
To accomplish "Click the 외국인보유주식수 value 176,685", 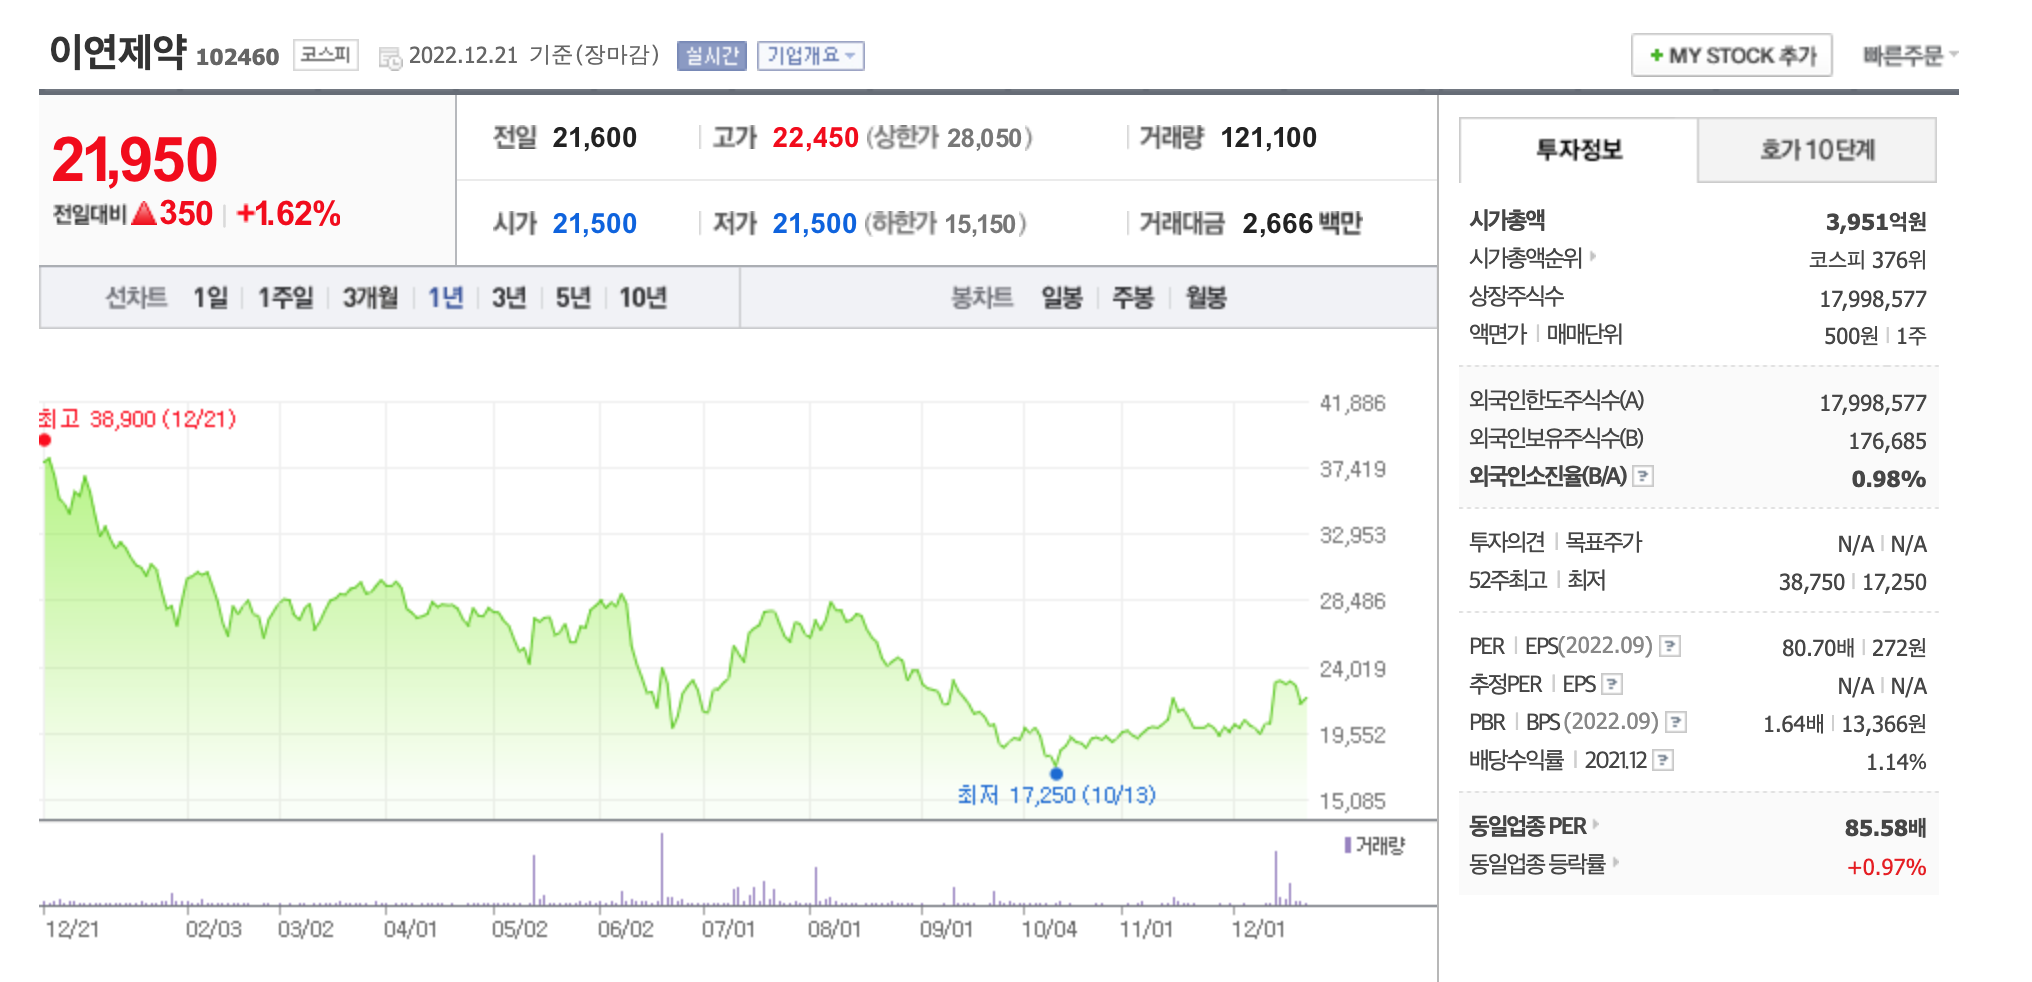I will (x=1887, y=441).
